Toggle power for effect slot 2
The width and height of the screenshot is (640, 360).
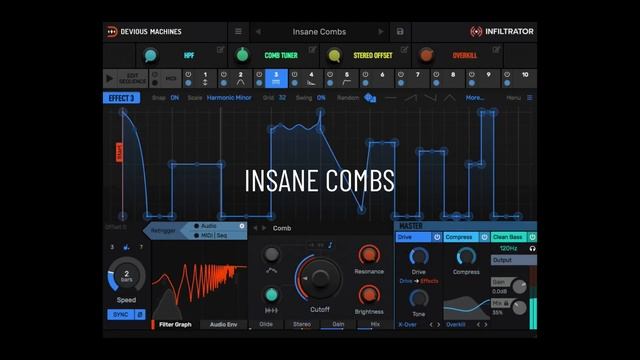[224, 75]
